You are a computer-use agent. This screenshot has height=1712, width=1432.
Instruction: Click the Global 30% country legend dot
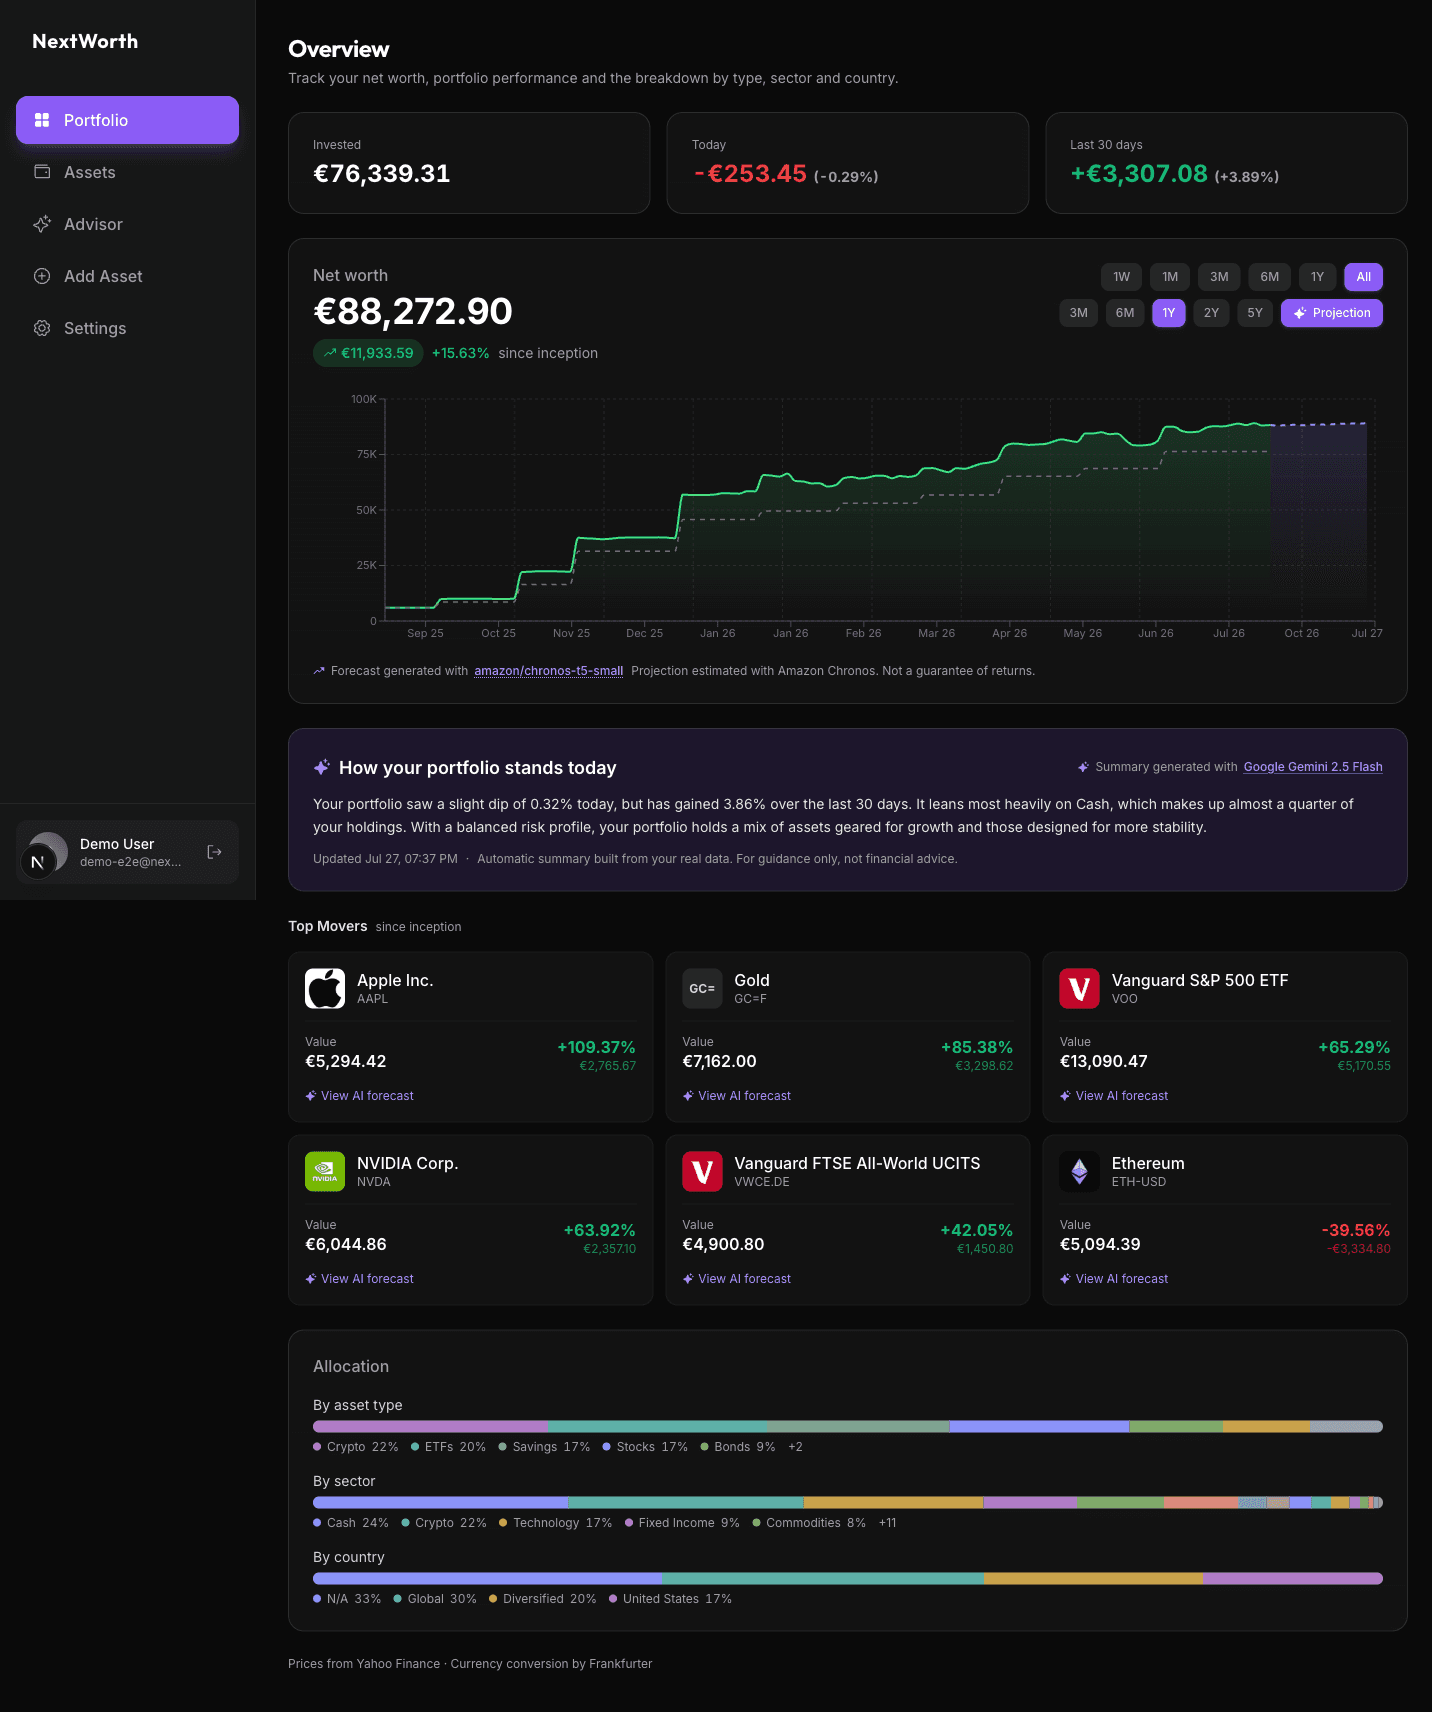pos(398,1599)
